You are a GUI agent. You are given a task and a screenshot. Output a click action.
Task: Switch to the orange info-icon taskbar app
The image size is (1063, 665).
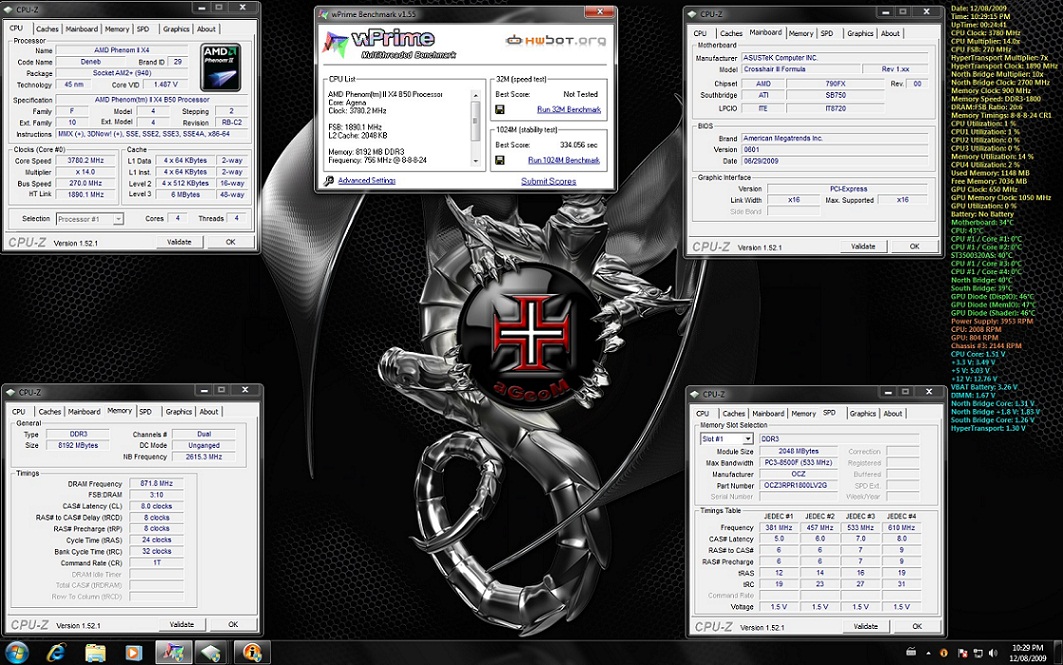click(252, 652)
